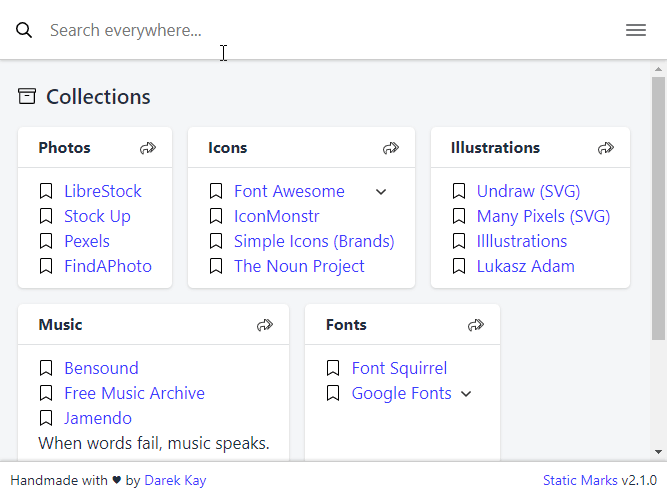Open the hamburger menu
The height and width of the screenshot is (496, 667).
coord(636,30)
